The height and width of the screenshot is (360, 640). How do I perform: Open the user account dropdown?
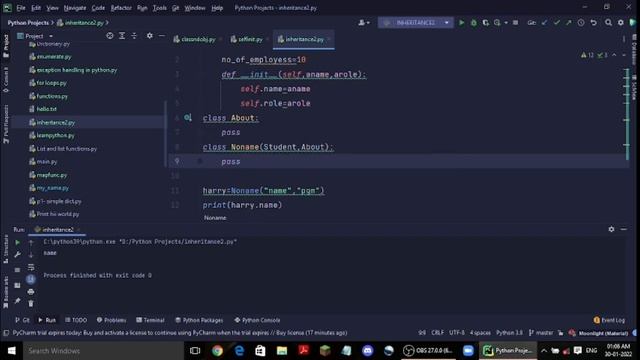[364, 23]
